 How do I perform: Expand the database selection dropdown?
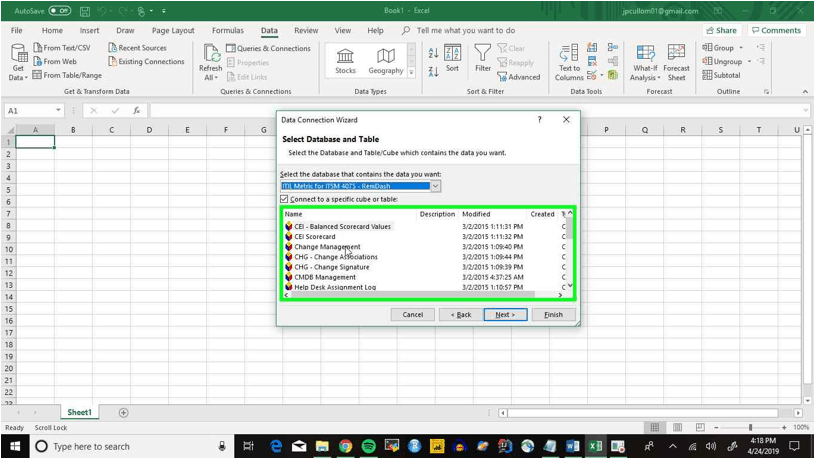(436, 186)
